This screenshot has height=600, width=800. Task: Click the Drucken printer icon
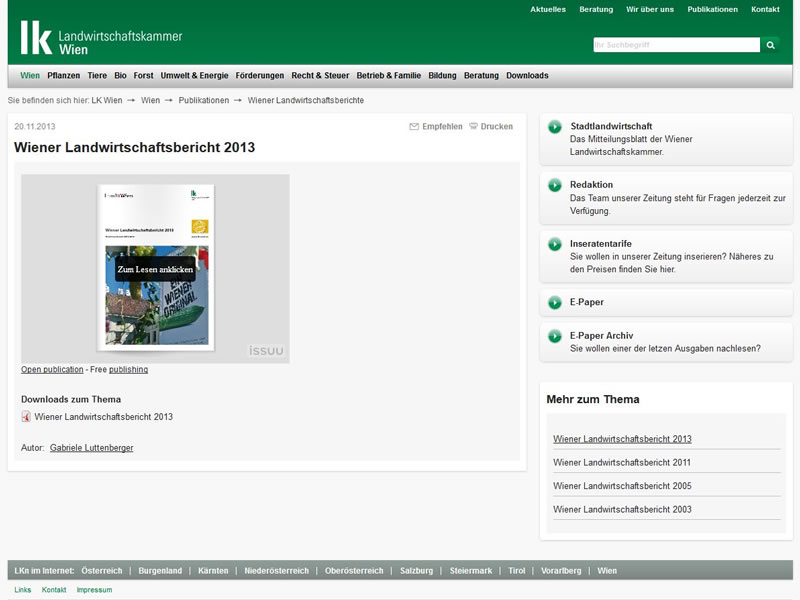pyautogui.click(x=473, y=127)
